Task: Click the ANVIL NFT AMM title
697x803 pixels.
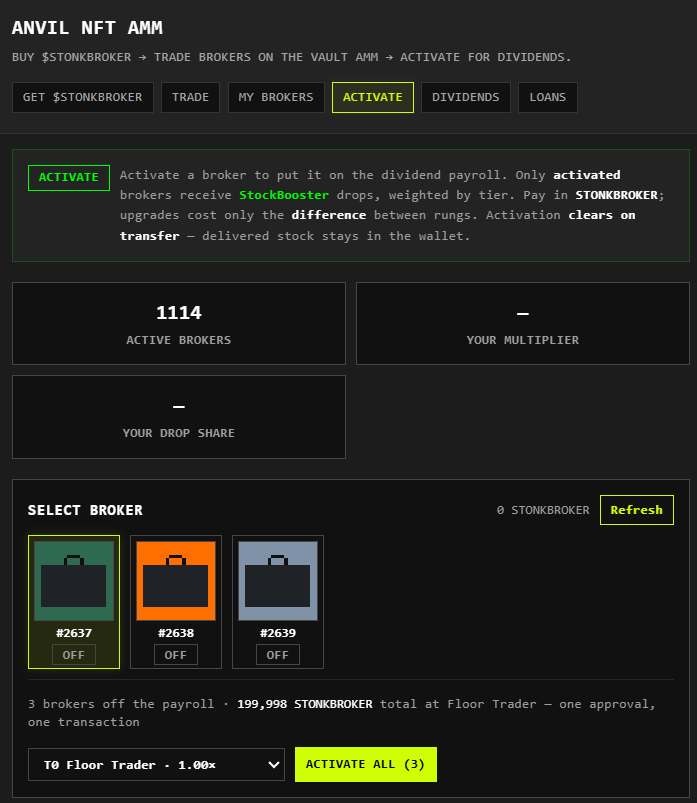Action: [87, 28]
